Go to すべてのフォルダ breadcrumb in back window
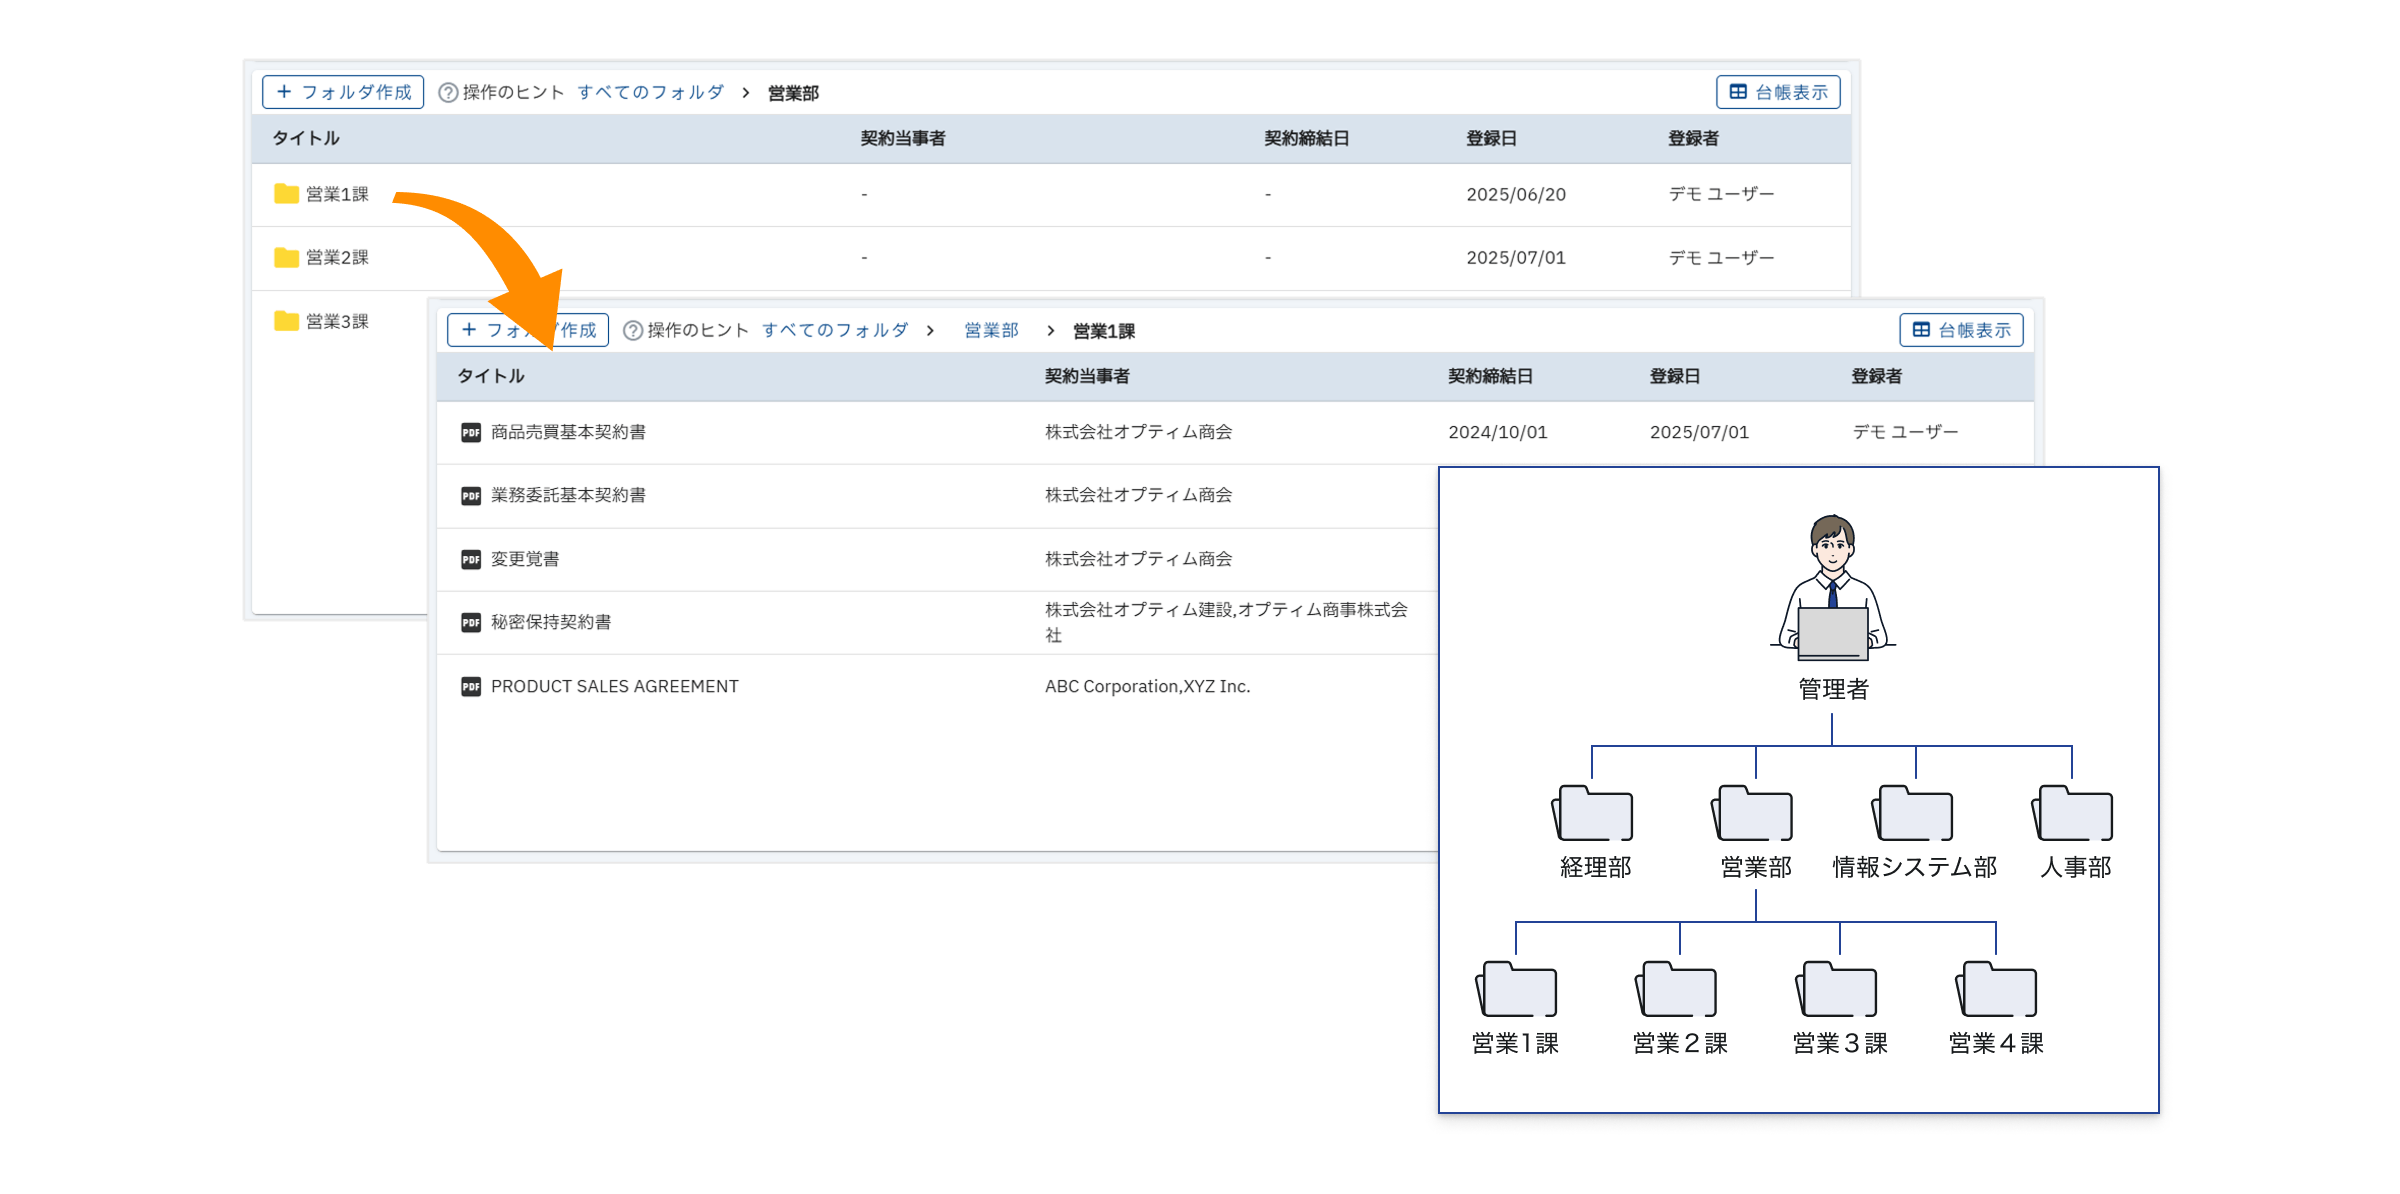Screen dimensions: 2400x1194 coord(650,92)
